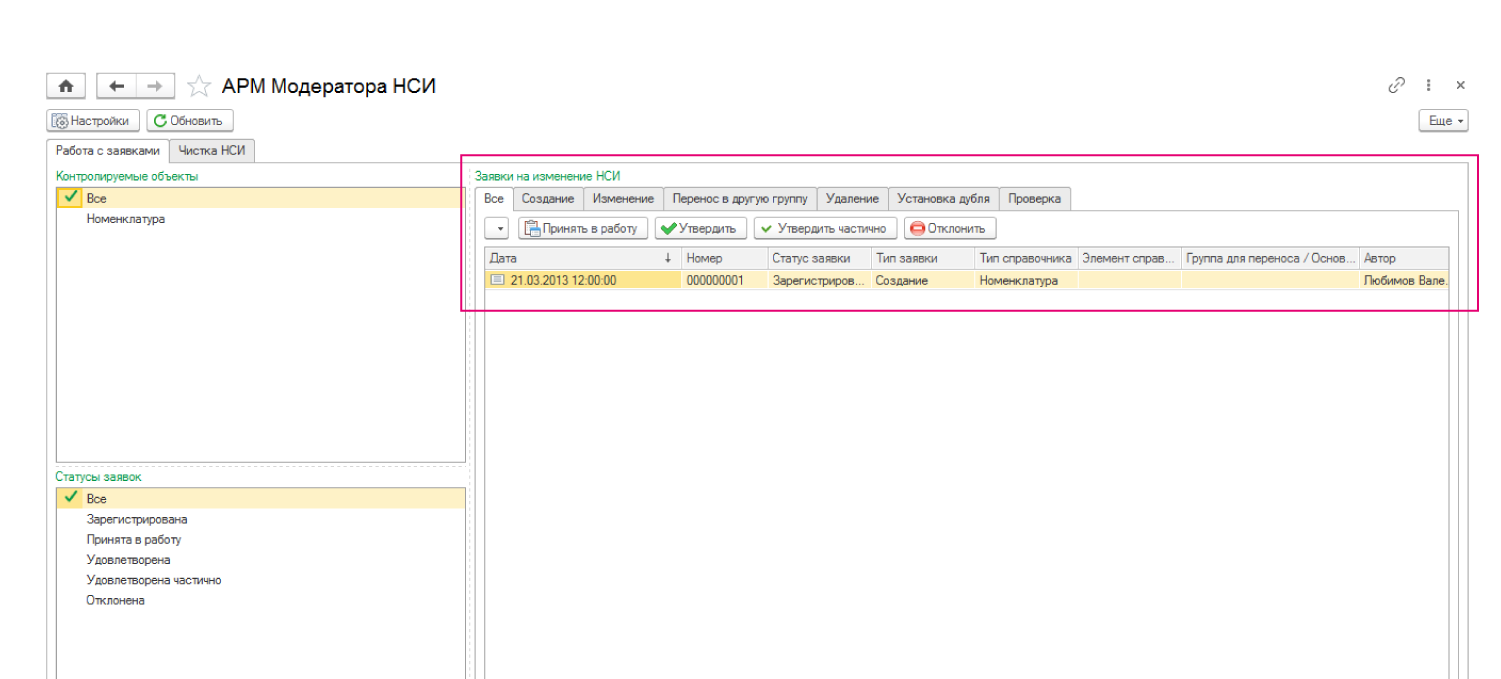Click the Home icon button
Viewport: 1501px width, 679px height.
[66, 87]
